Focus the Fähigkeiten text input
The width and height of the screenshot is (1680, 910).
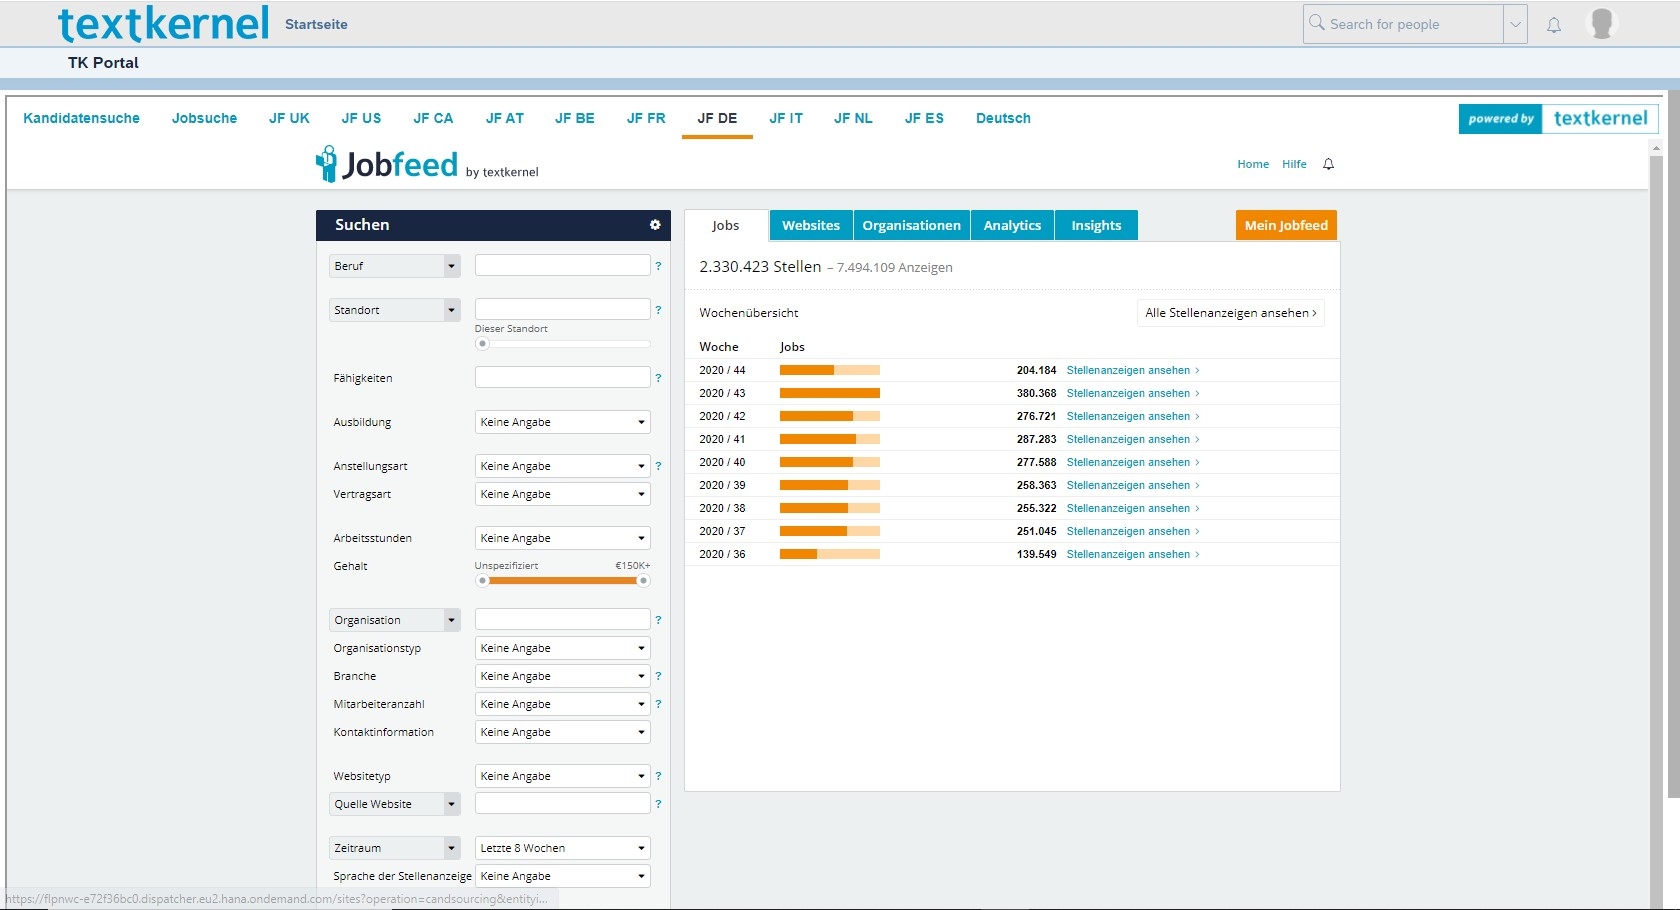563,377
